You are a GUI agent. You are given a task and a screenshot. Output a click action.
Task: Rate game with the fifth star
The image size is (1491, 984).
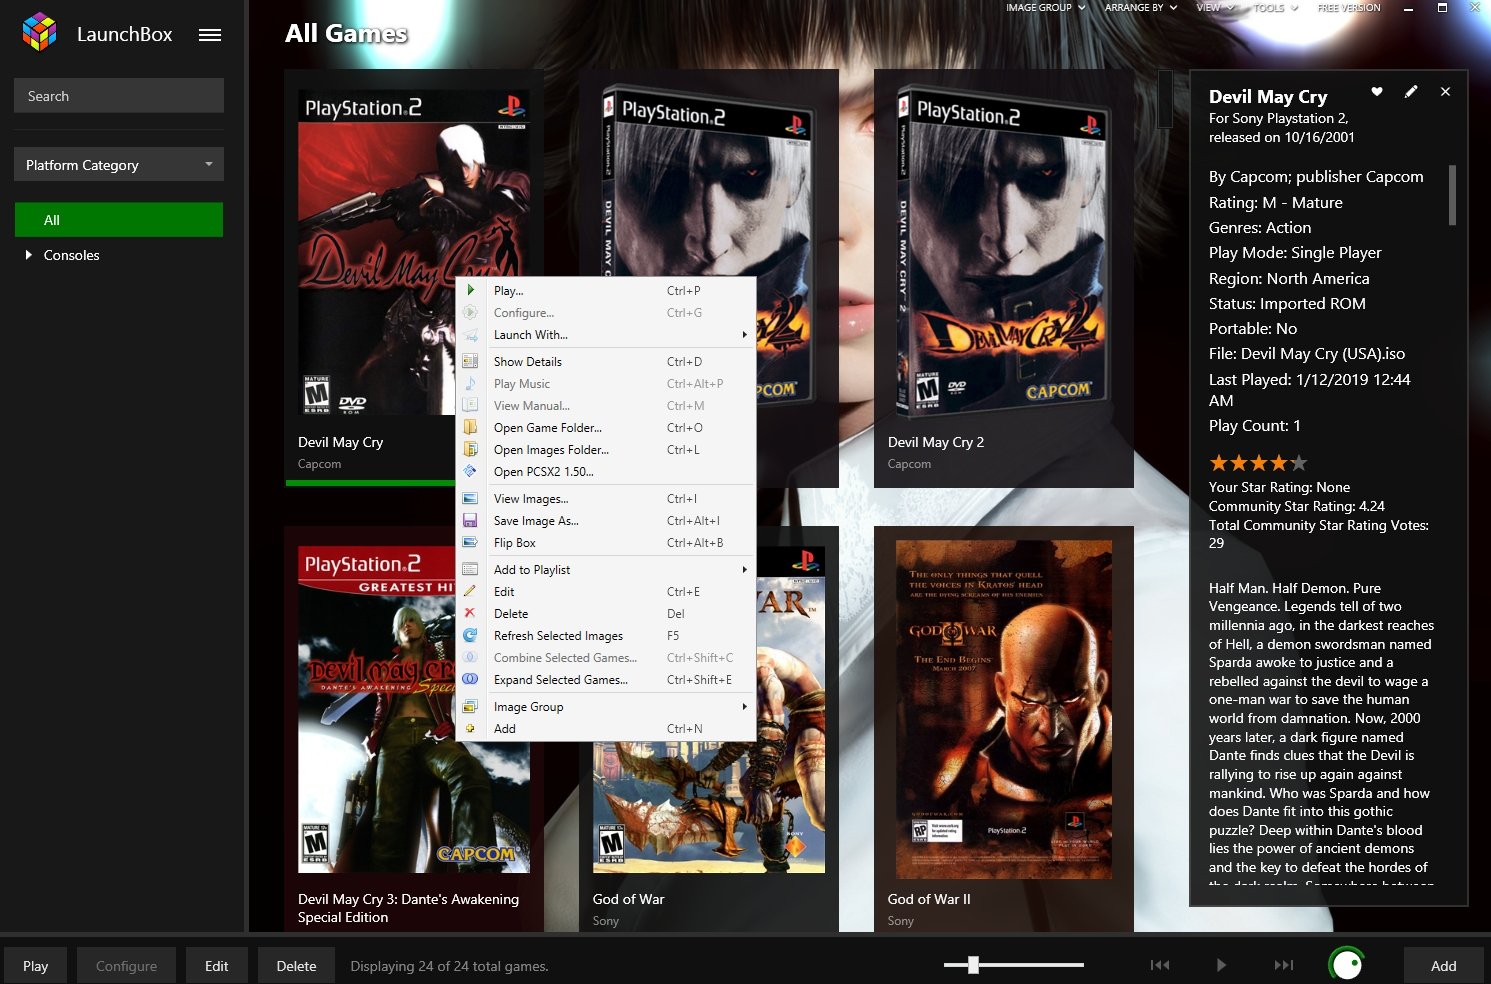1299,463
